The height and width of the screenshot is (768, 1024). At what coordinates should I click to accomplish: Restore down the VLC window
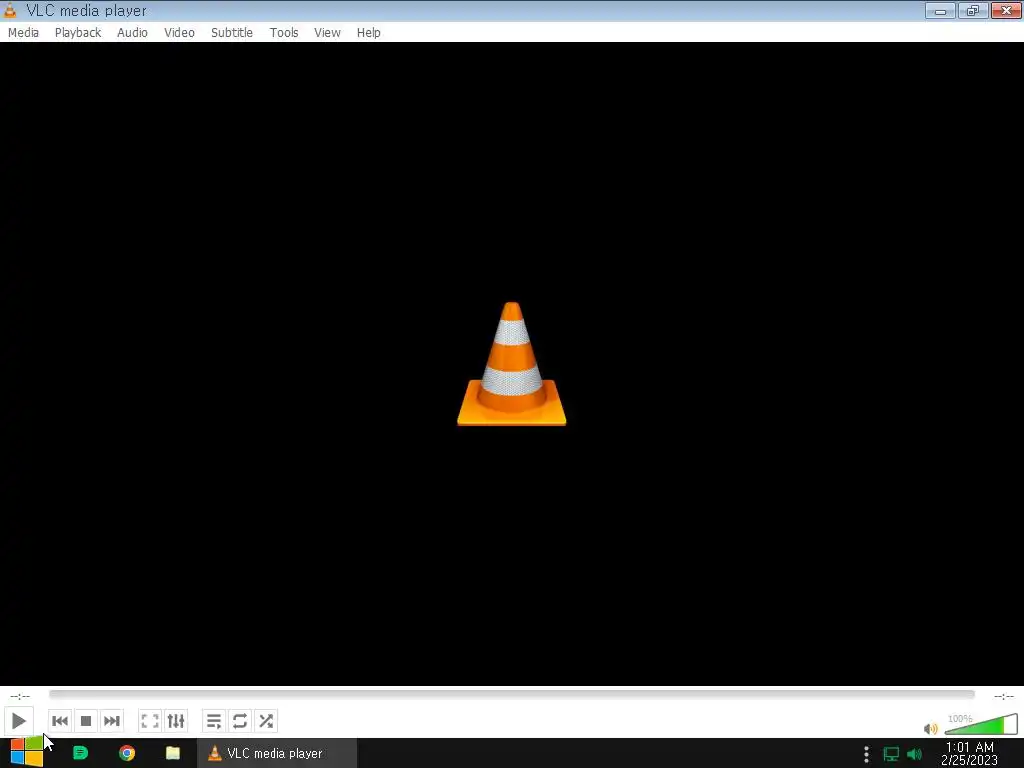point(973,10)
